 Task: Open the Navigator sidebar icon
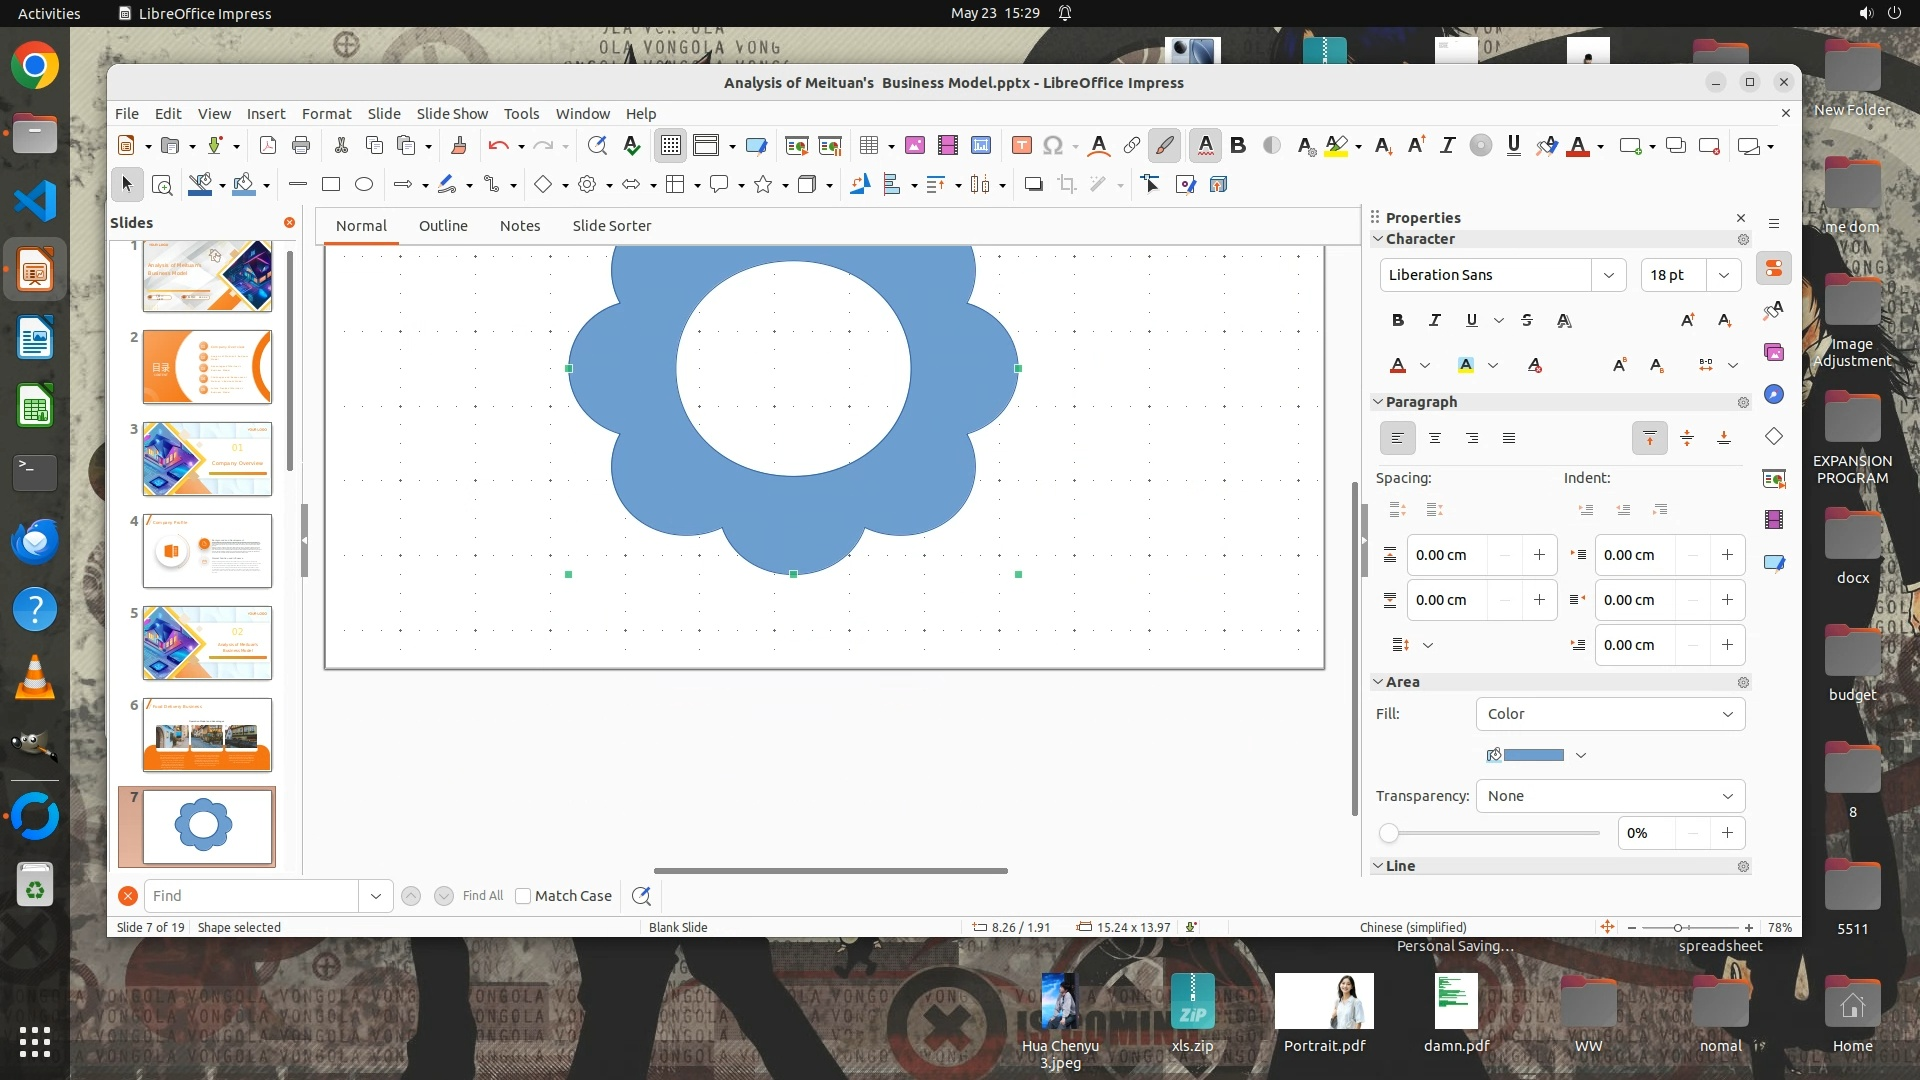1774,394
